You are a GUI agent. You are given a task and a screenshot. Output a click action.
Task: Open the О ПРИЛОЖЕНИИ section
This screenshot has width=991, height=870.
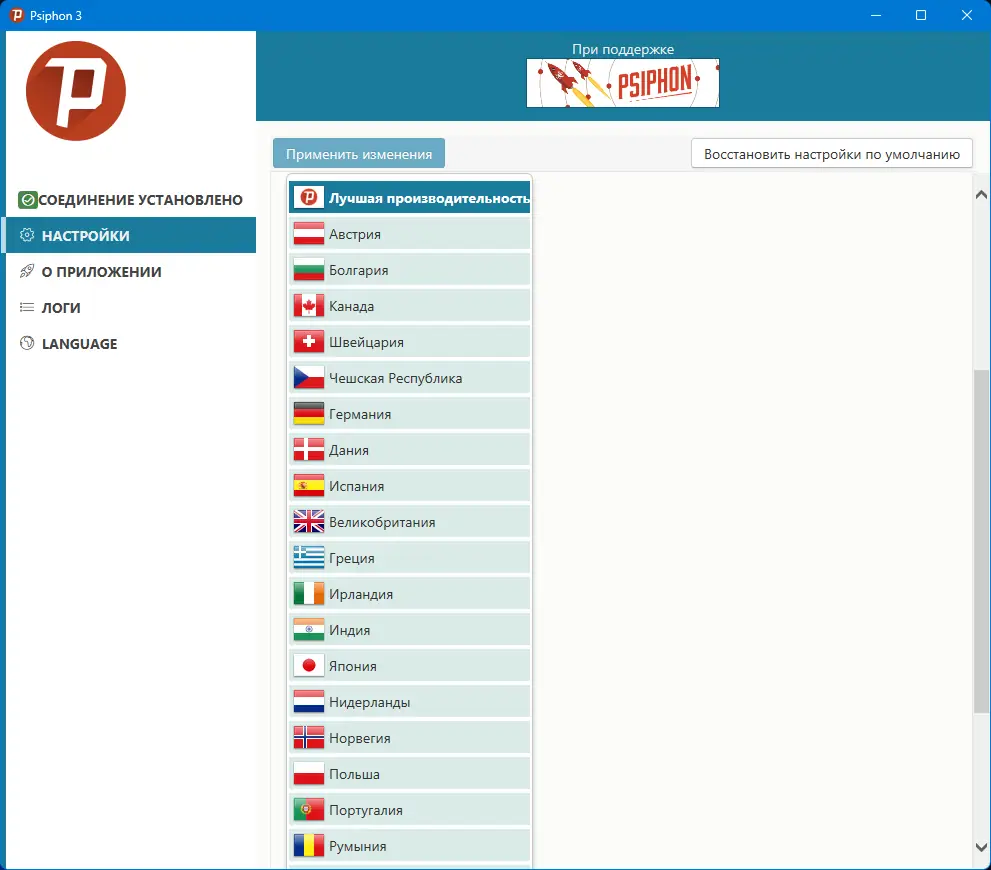tap(98, 271)
